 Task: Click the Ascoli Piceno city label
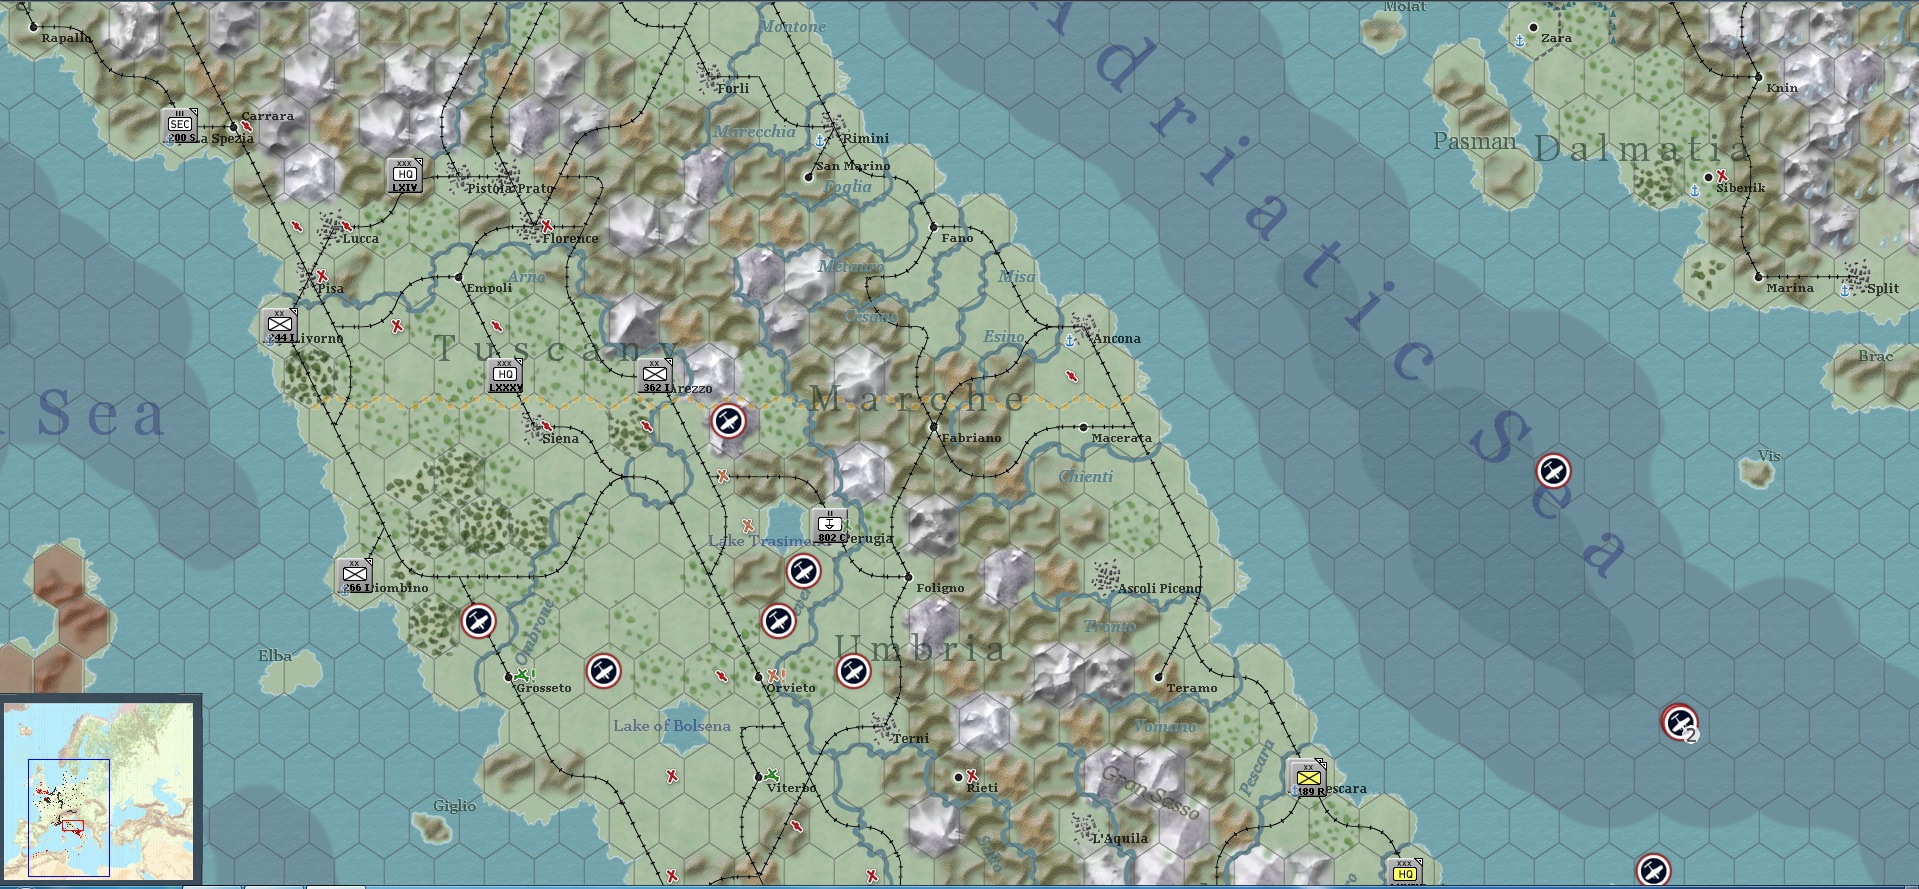pyautogui.click(x=1160, y=588)
